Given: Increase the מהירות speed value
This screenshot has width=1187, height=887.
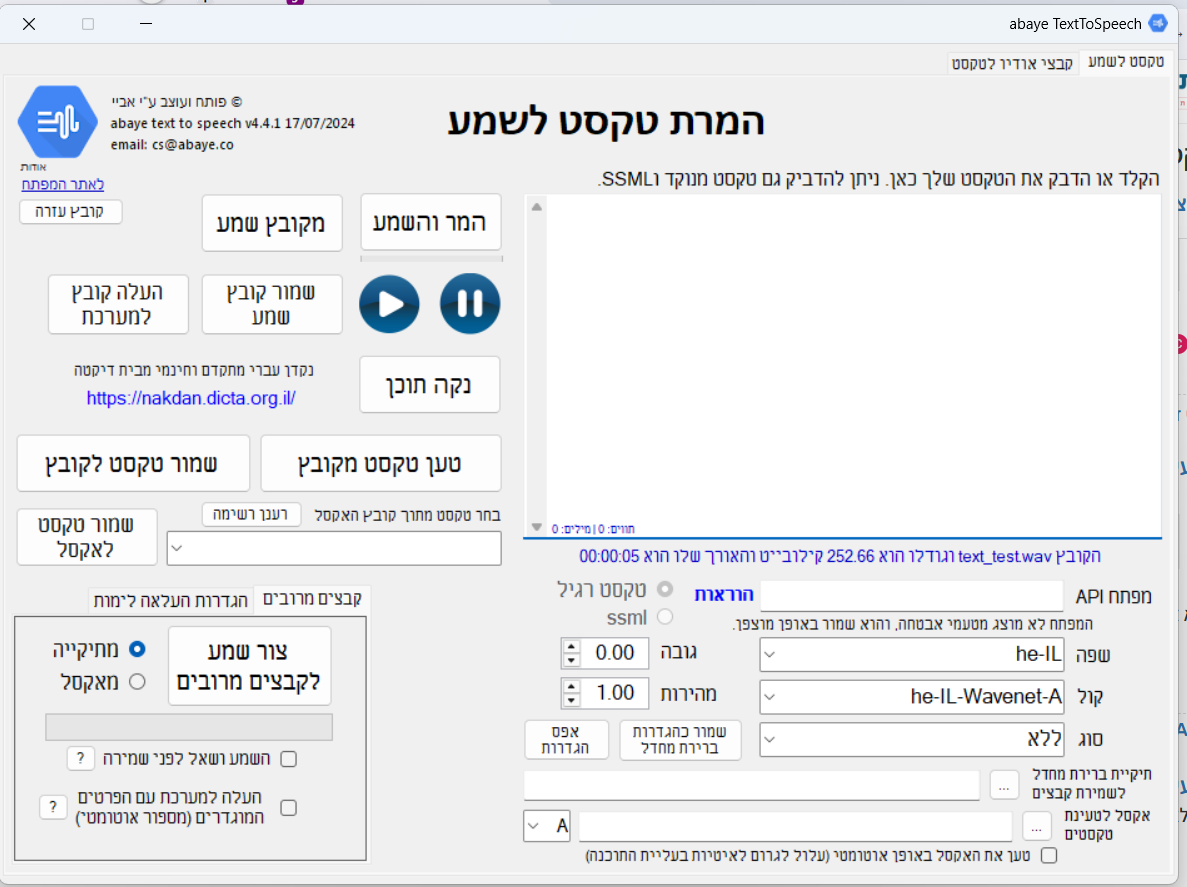Looking at the screenshot, I should pyautogui.click(x=572, y=686).
